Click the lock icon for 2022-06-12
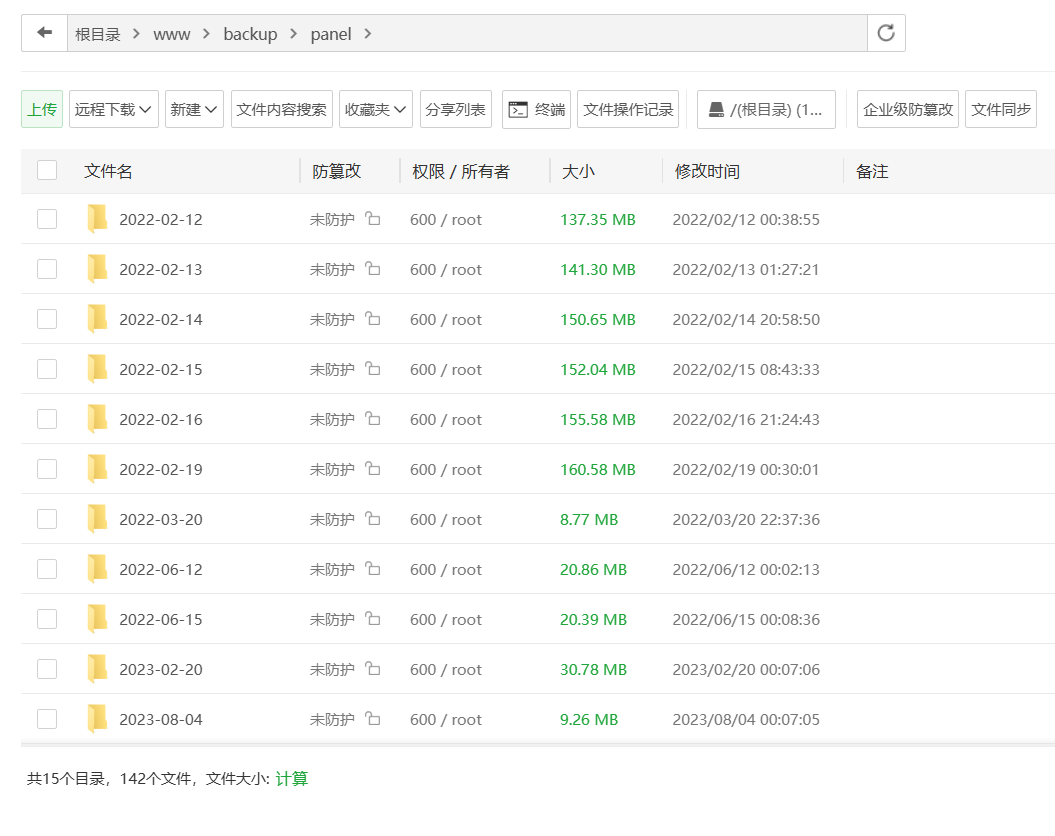 tap(373, 568)
